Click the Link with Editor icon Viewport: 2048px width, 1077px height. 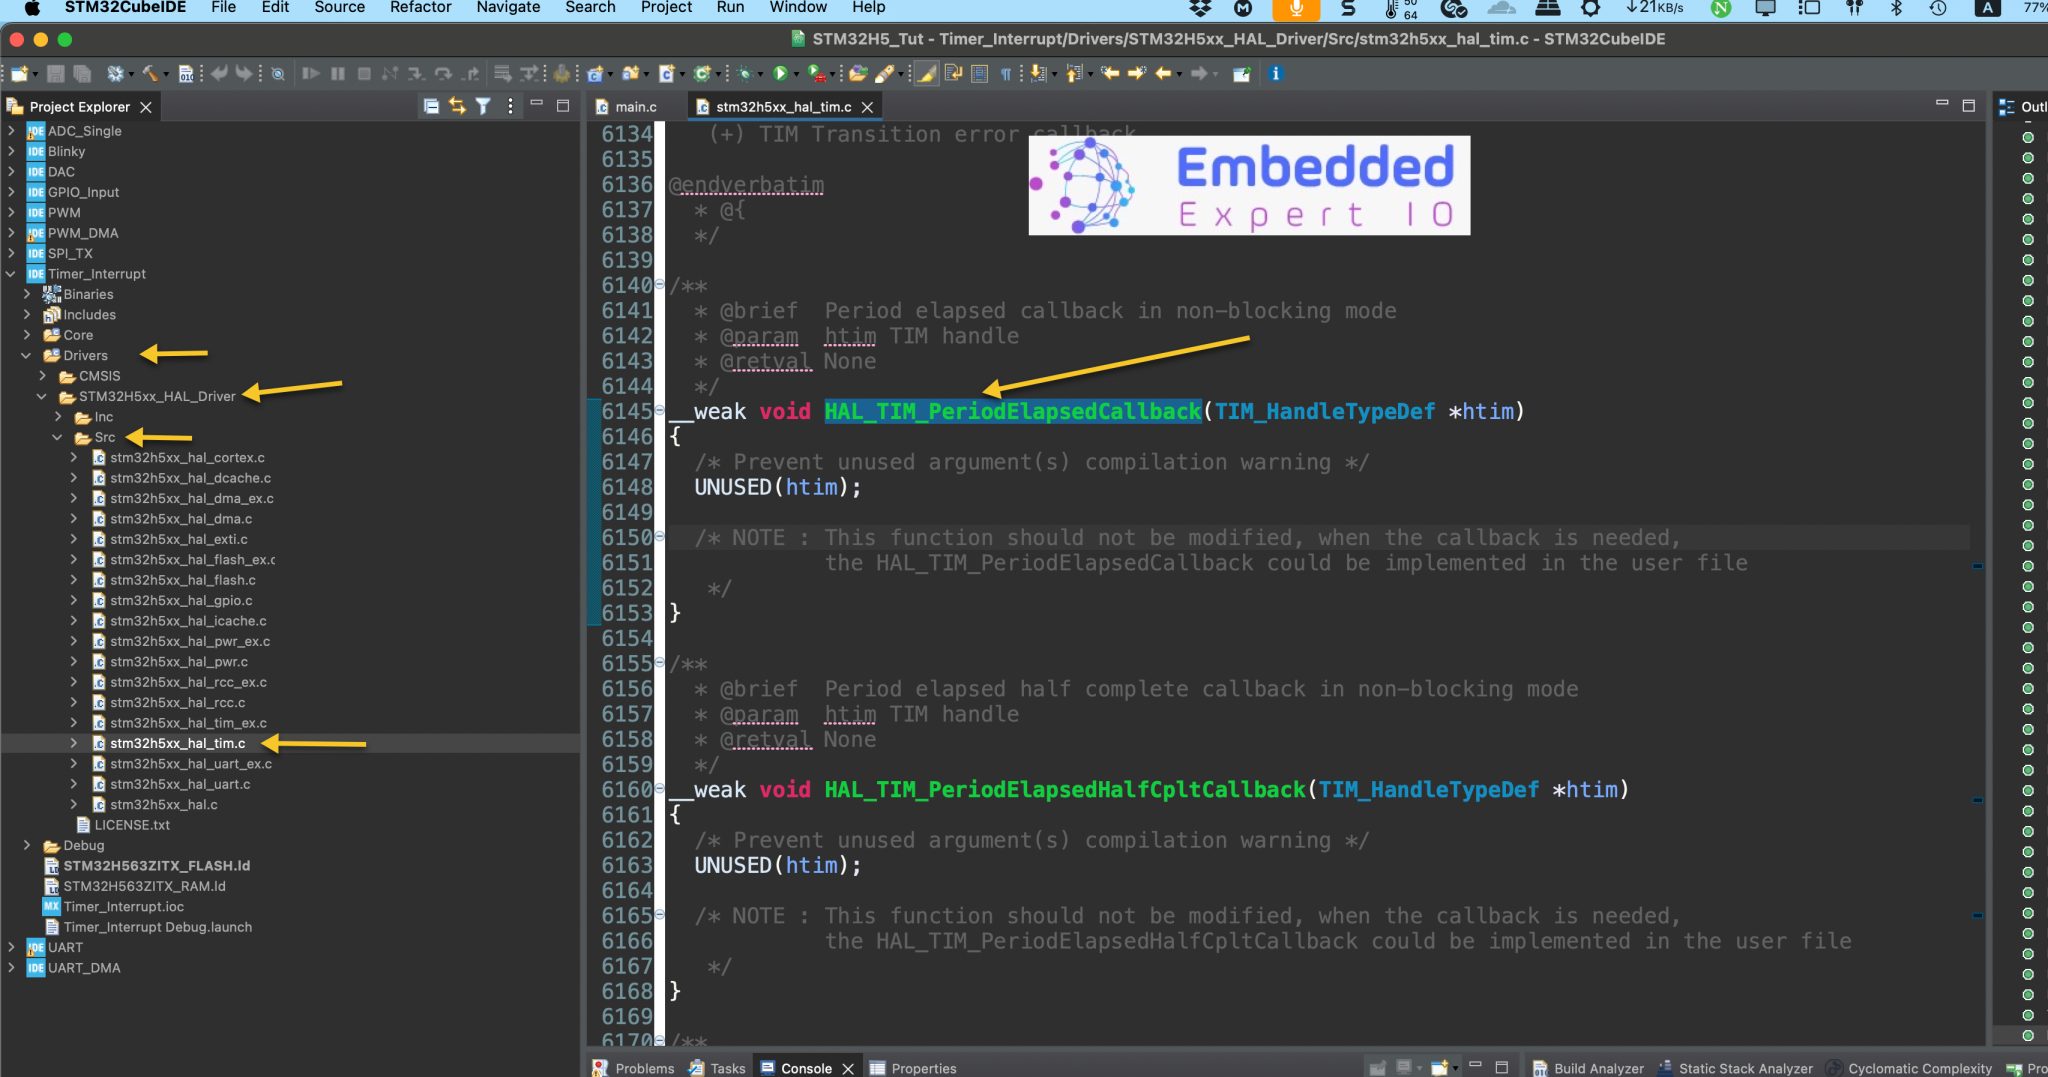coord(457,106)
